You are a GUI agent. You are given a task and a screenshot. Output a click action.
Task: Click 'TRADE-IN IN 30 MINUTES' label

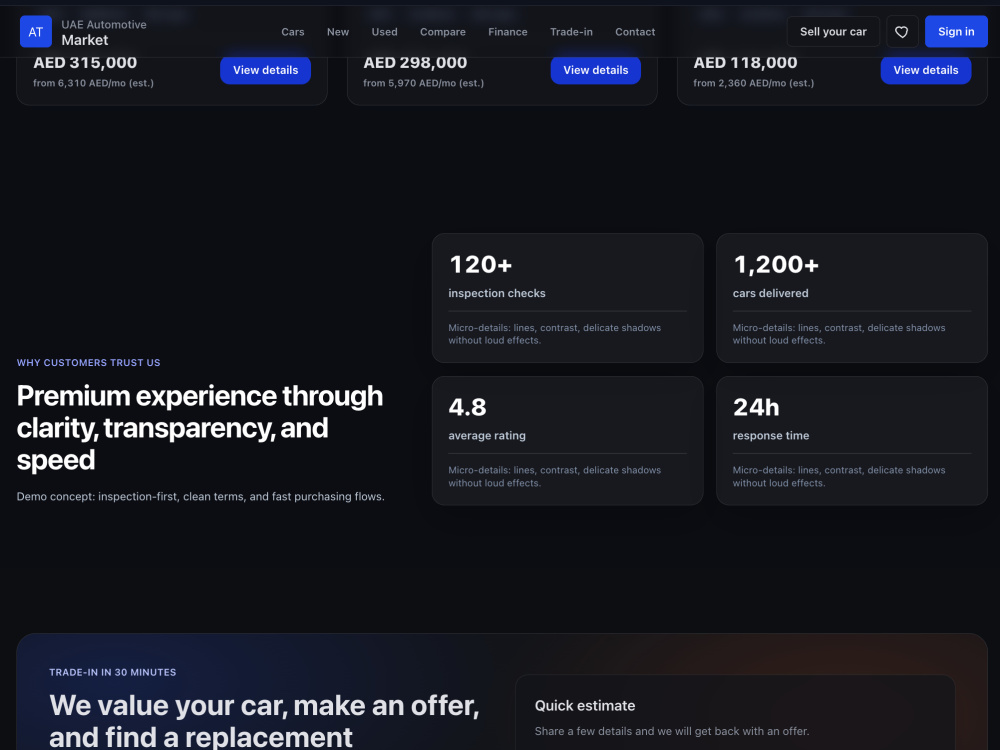pos(113,672)
